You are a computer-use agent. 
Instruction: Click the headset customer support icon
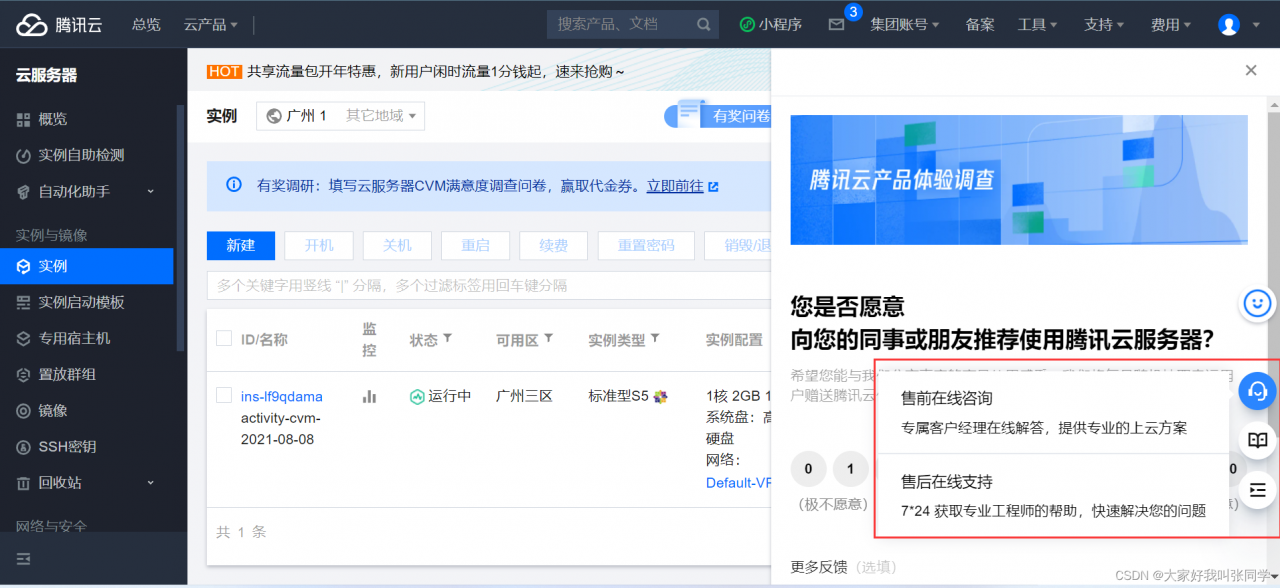point(1258,391)
